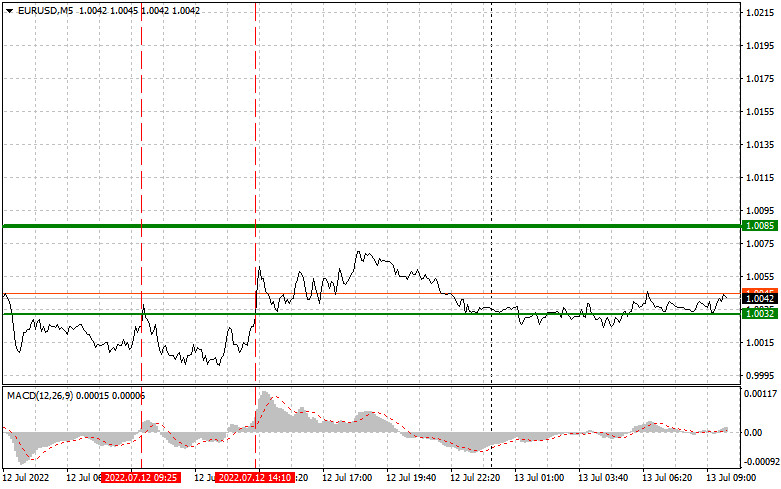Click the 12 Jul 17:00 time axis label

347,478
